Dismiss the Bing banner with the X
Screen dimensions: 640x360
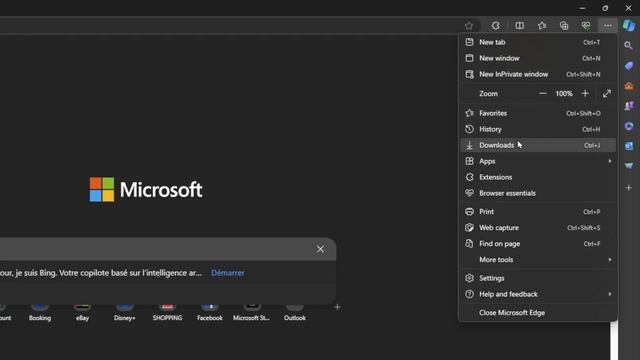[x=320, y=249]
